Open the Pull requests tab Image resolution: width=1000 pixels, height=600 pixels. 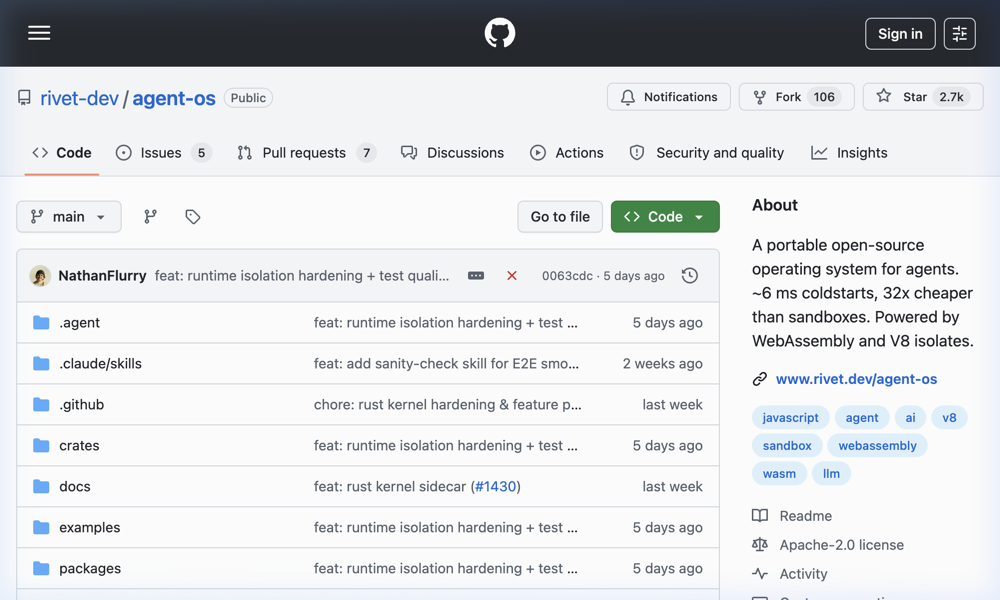305,153
